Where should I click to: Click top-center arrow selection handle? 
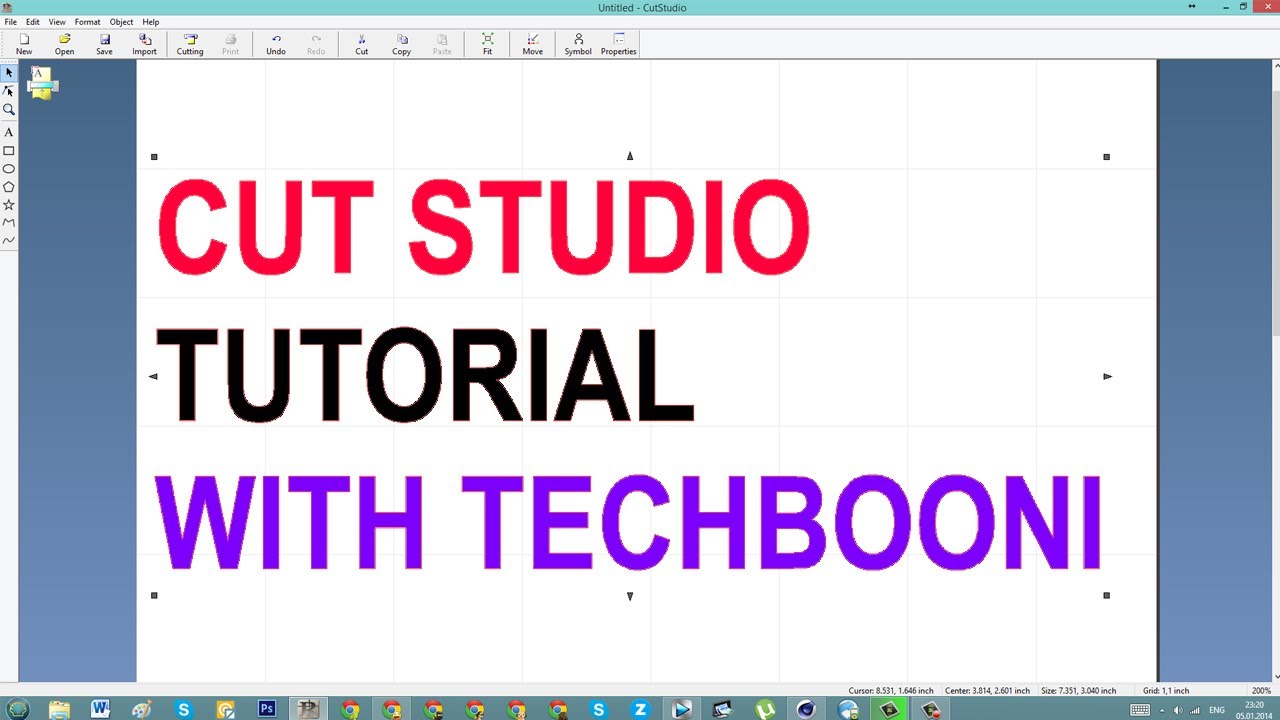coord(630,156)
